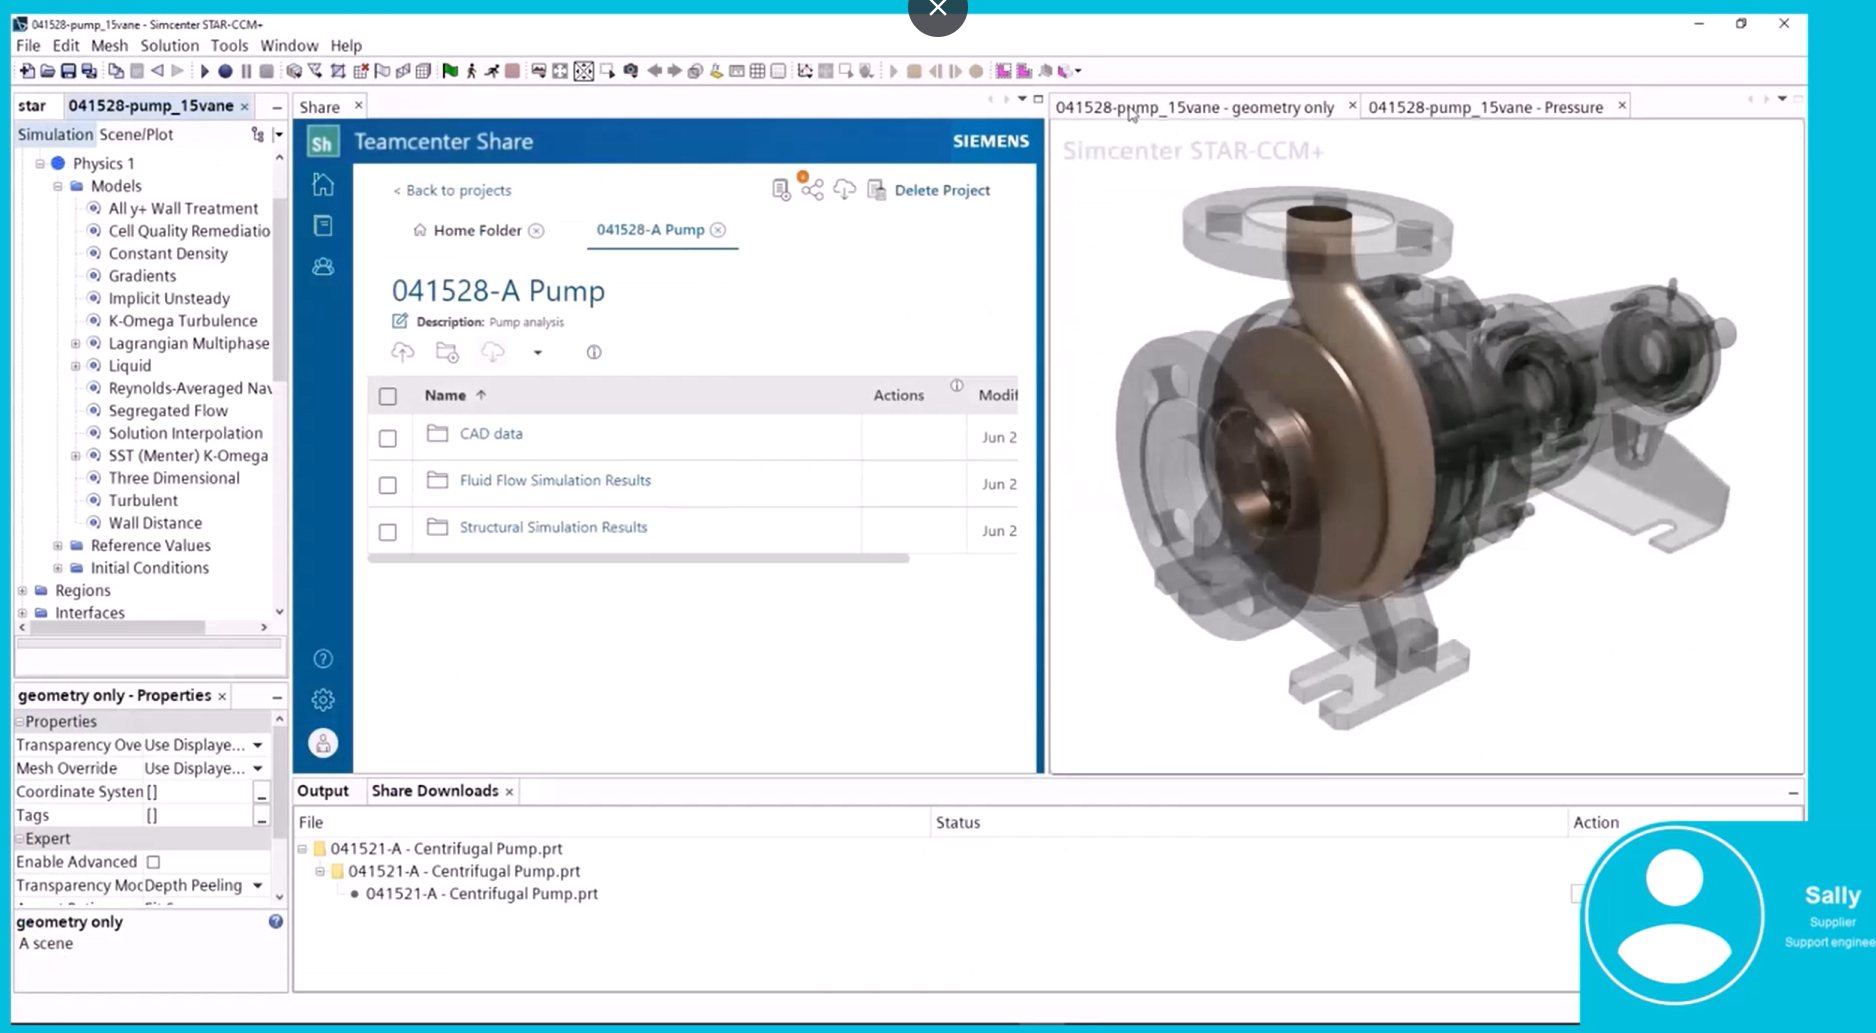This screenshot has width=1876, height=1033.
Task: Expand the Reference Values tree node
Action: (x=57, y=546)
